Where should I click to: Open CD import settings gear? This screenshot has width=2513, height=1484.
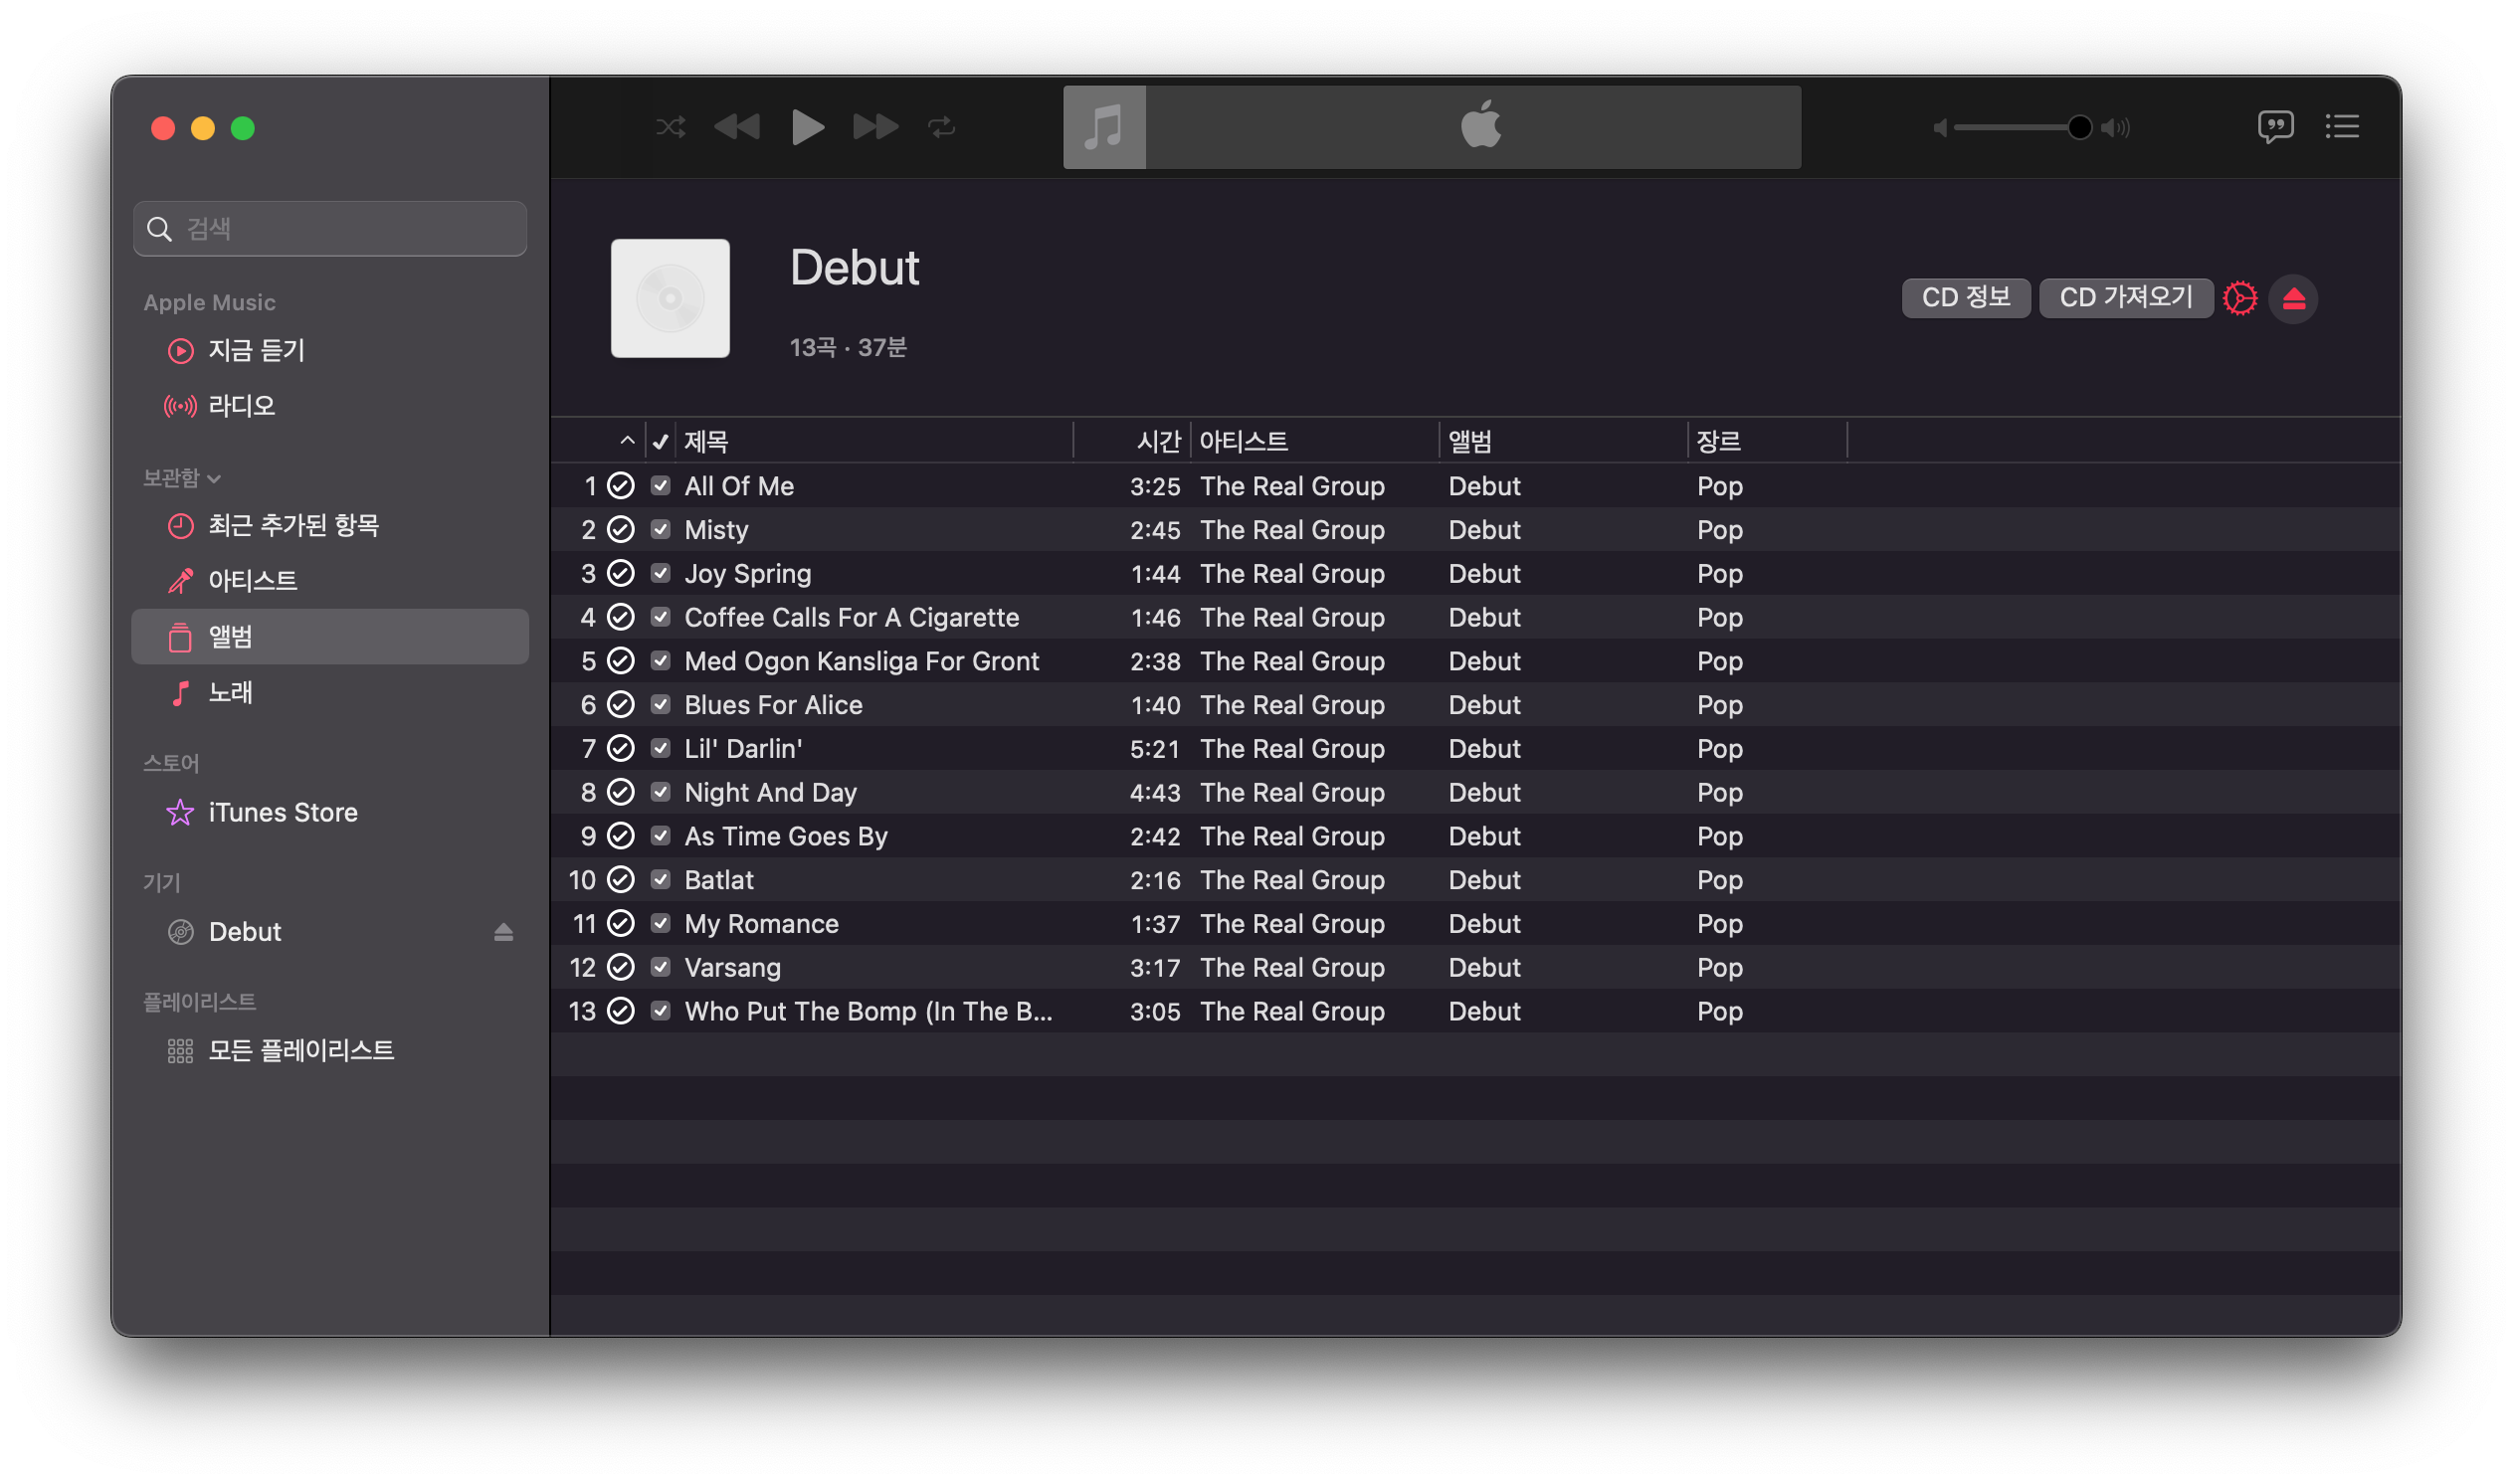pos(2240,298)
